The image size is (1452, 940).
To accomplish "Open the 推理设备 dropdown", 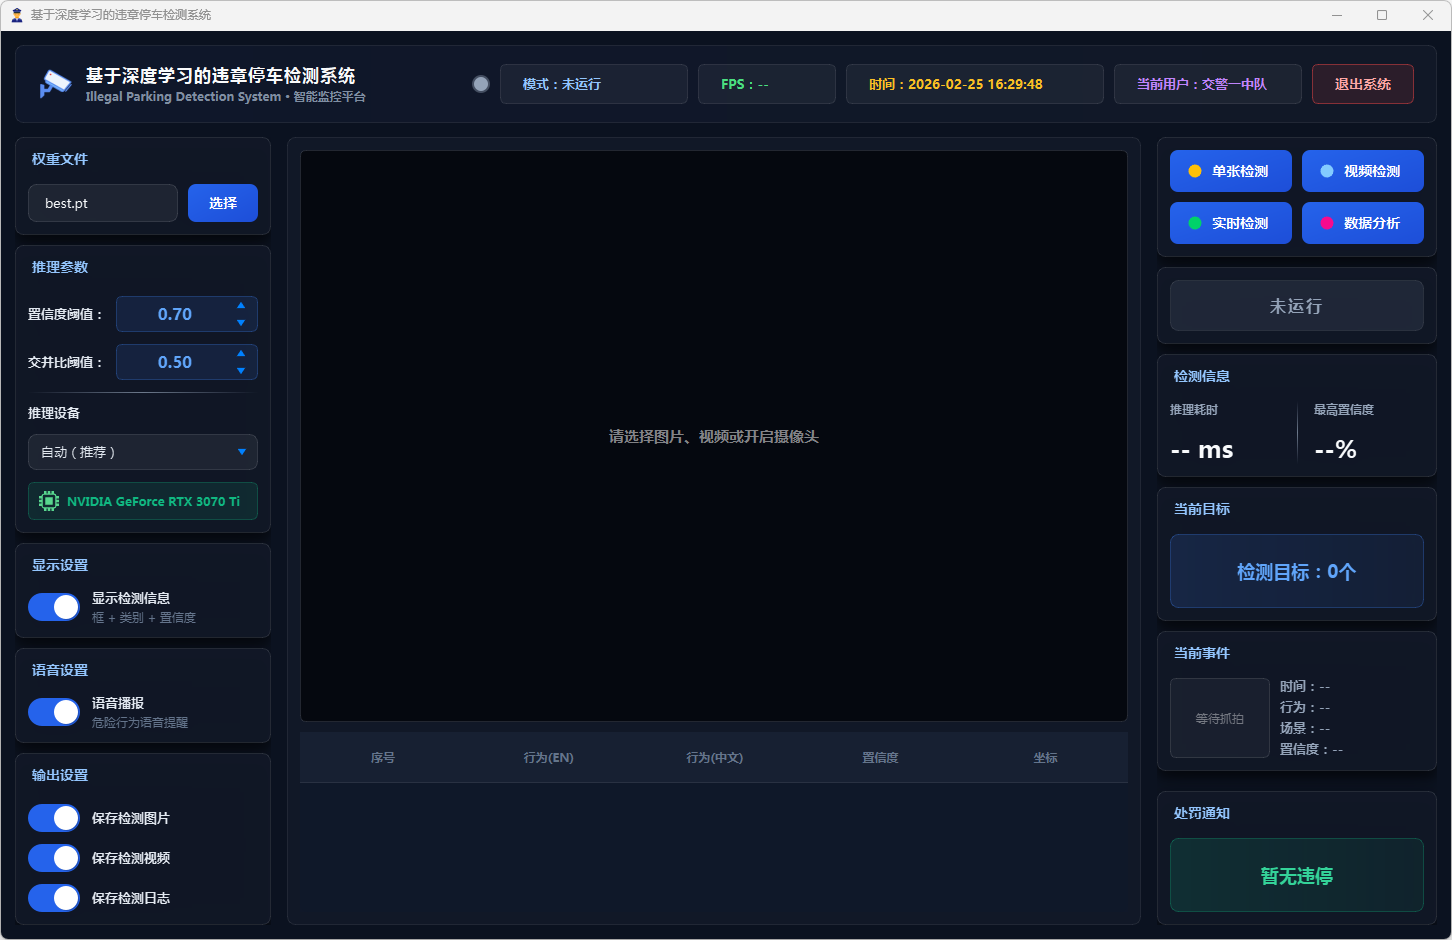I will (143, 452).
